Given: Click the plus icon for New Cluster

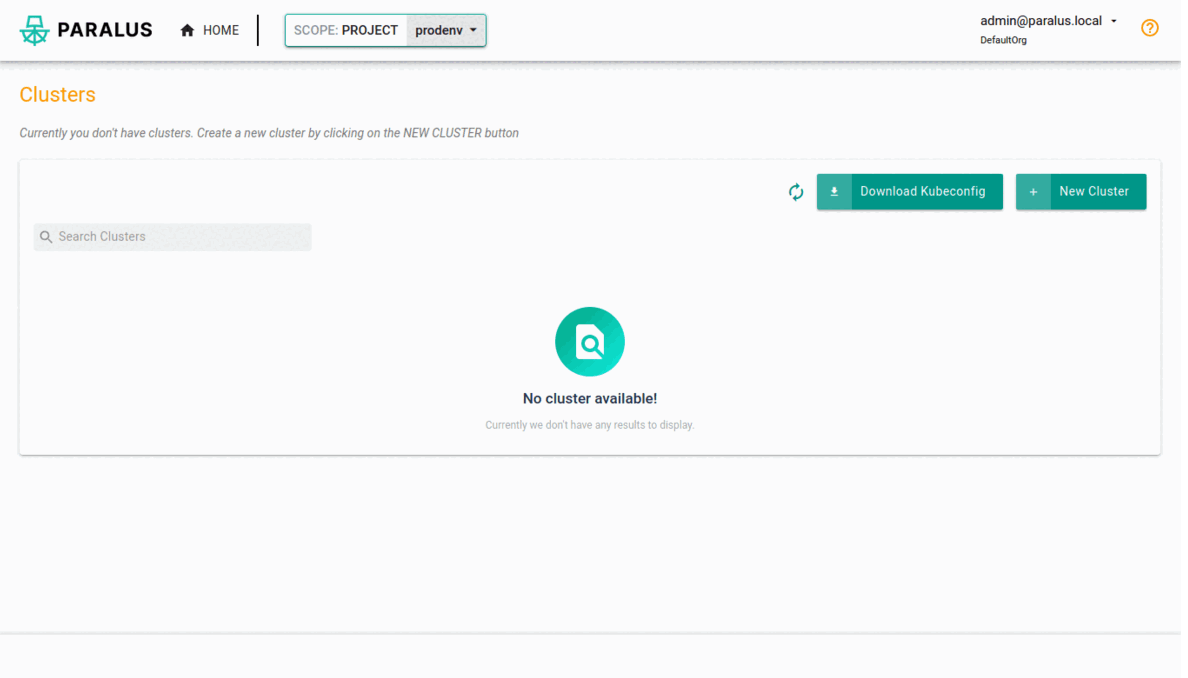Looking at the screenshot, I should tap(1033, 192).
